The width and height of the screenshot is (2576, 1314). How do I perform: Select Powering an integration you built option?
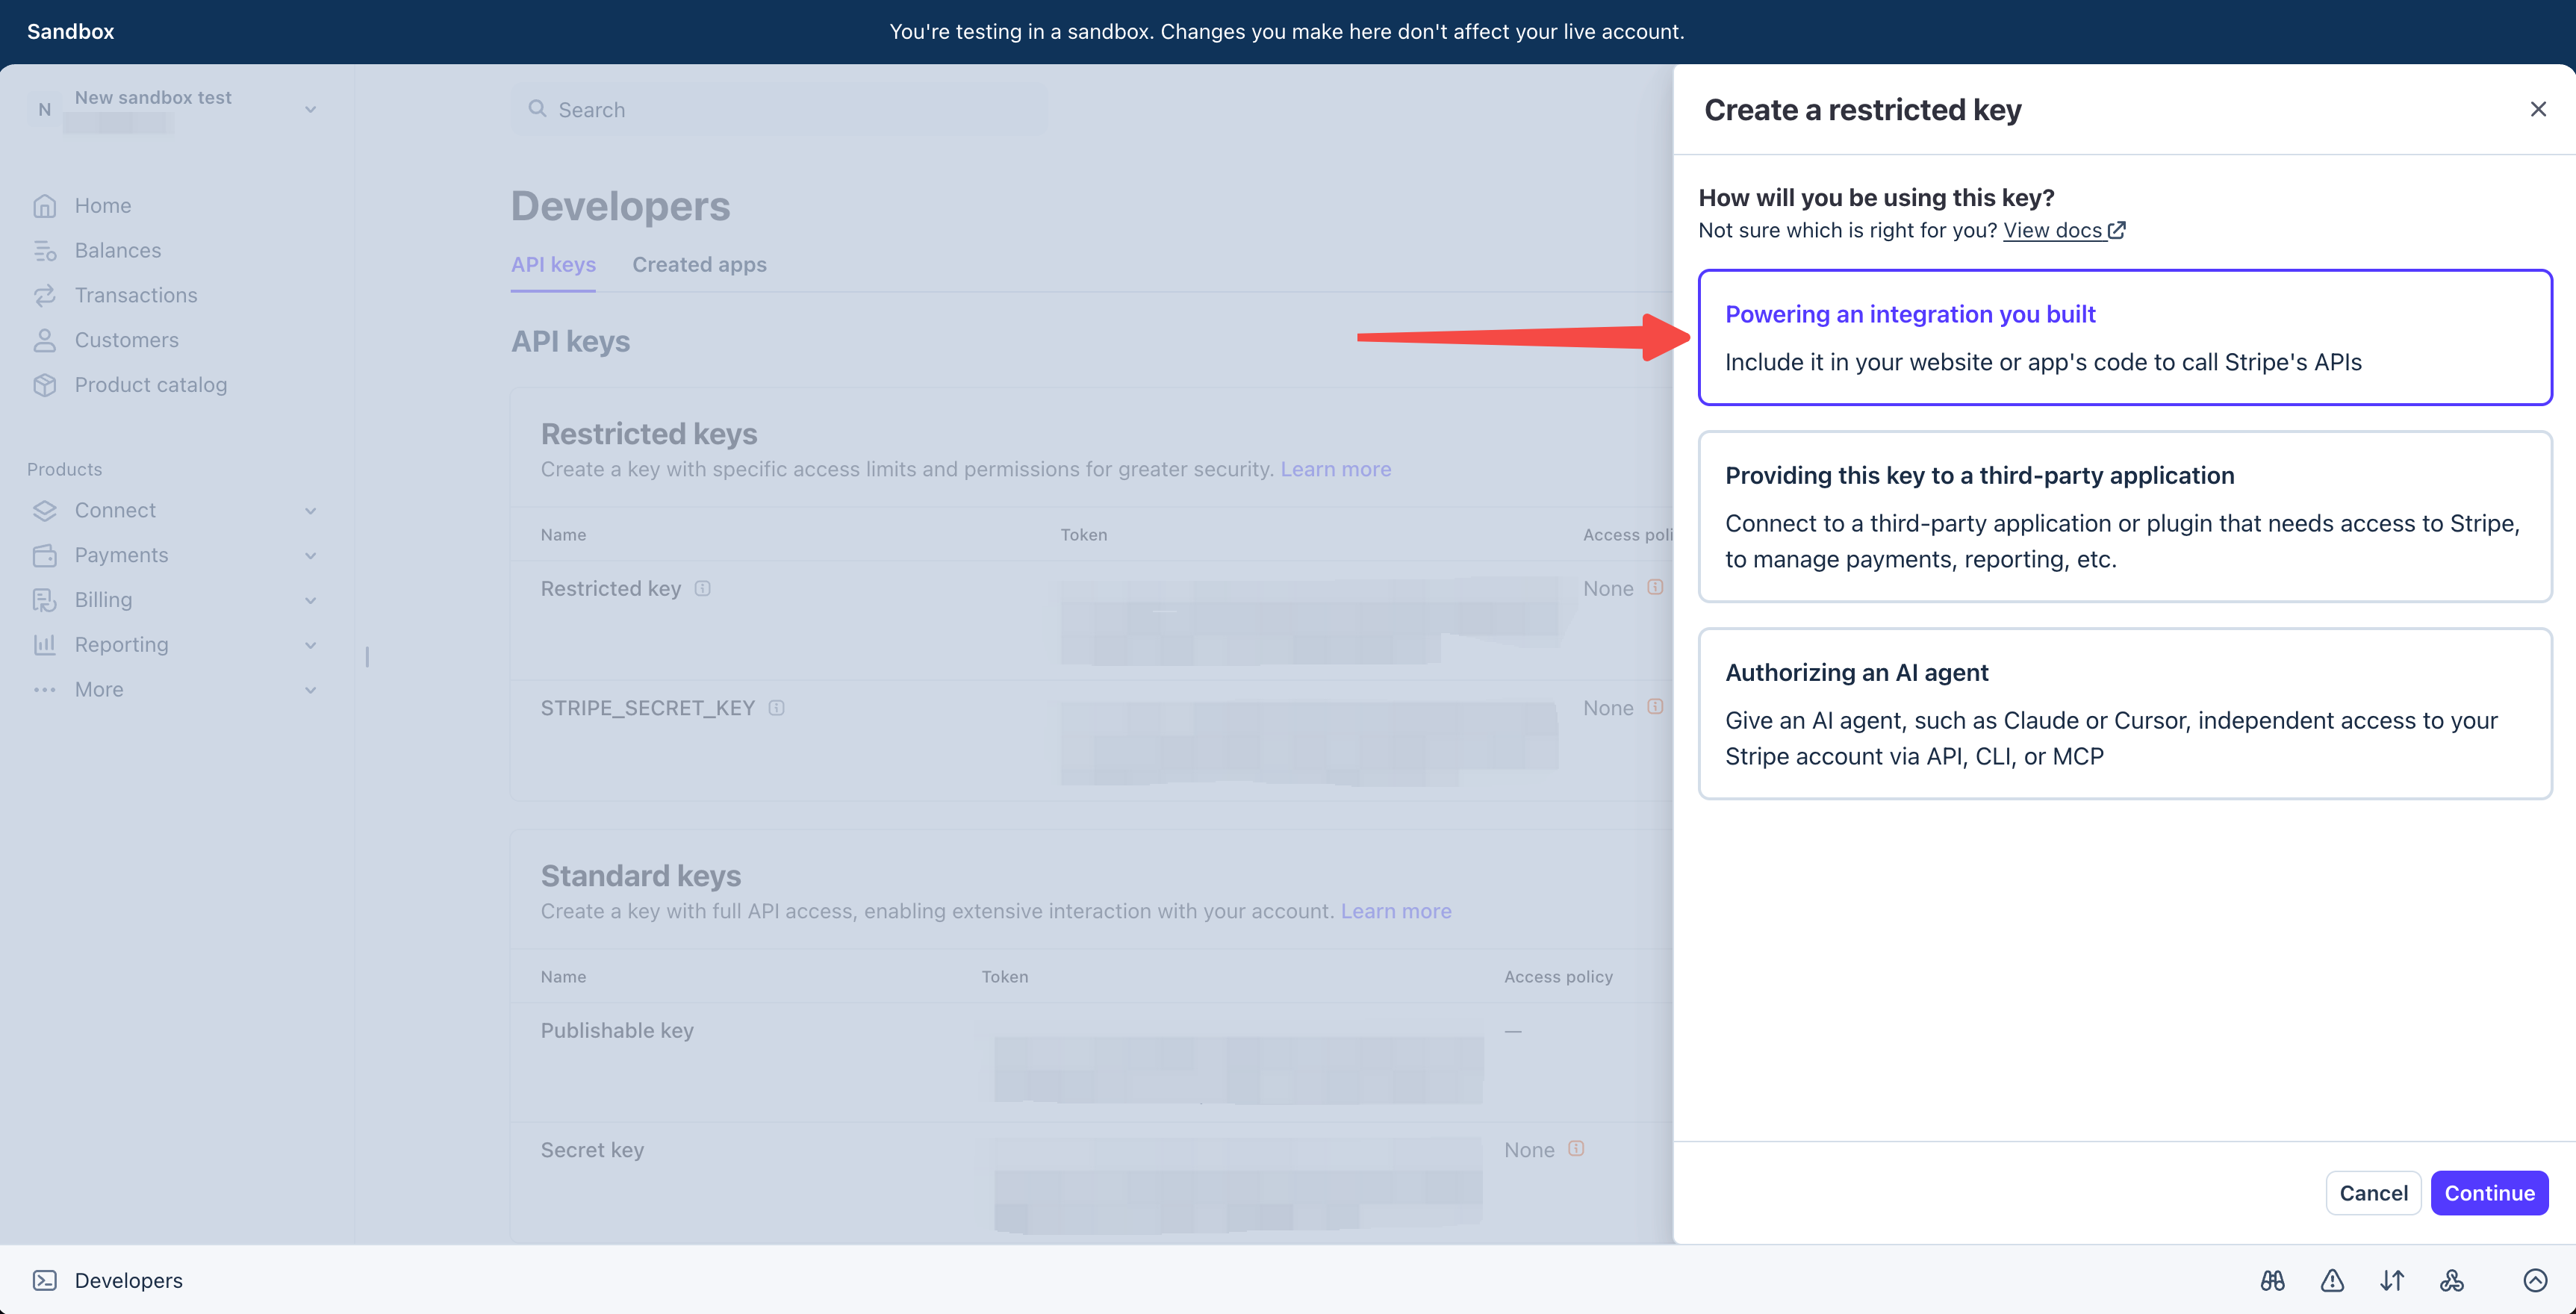(2125, 337)
